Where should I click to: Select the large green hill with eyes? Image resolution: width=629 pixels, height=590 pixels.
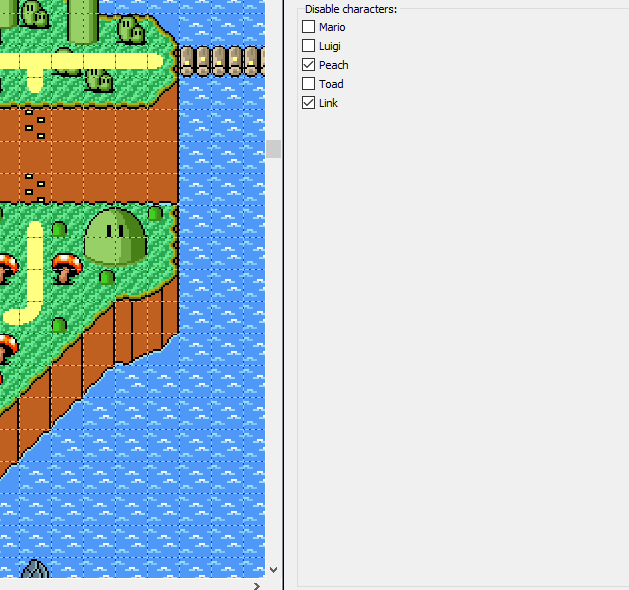pos(116,237)
